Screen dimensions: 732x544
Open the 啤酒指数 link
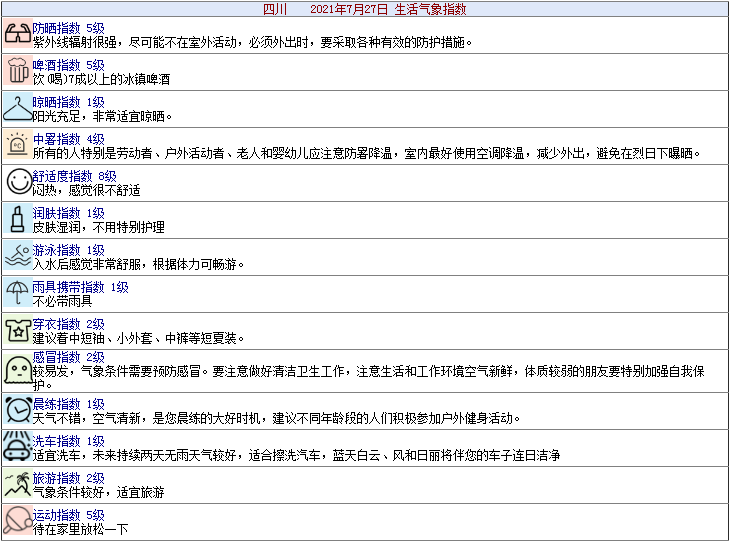(x=57, y=65)
